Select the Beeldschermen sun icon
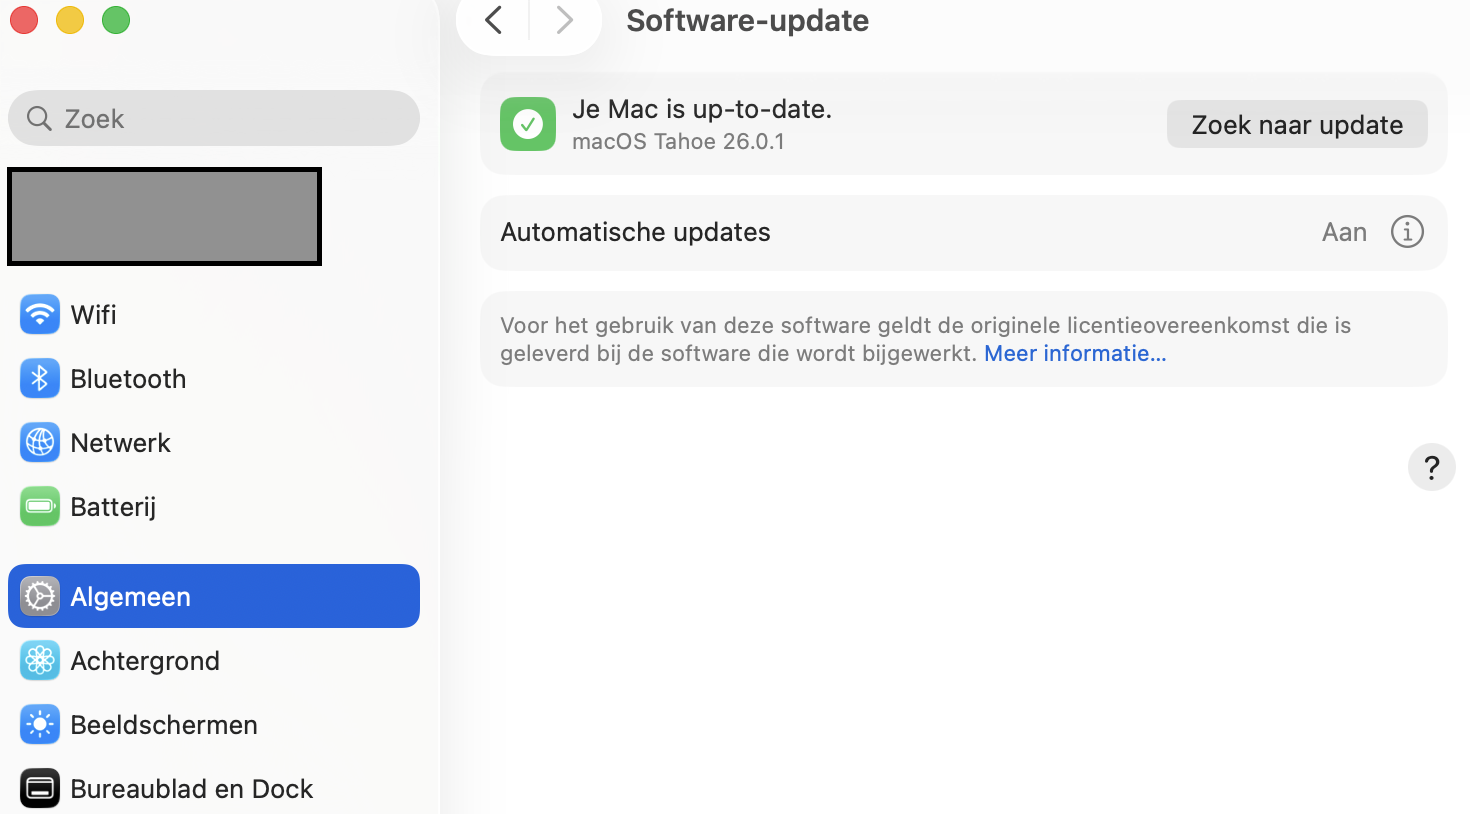Viewport: 1470px width, 814px height. (x=39, y=724)
